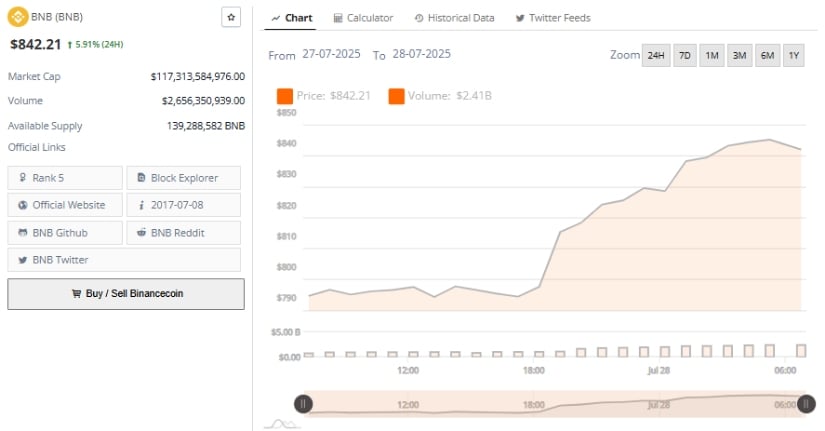Toggle the Price series orange legend swatch

point(285,96)
